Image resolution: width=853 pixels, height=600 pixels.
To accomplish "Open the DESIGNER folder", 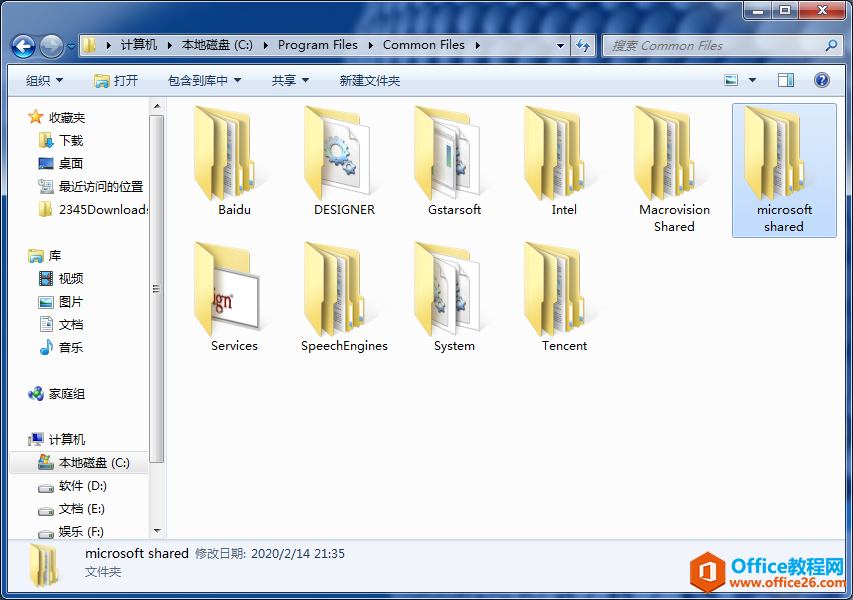I will [344, 163].
